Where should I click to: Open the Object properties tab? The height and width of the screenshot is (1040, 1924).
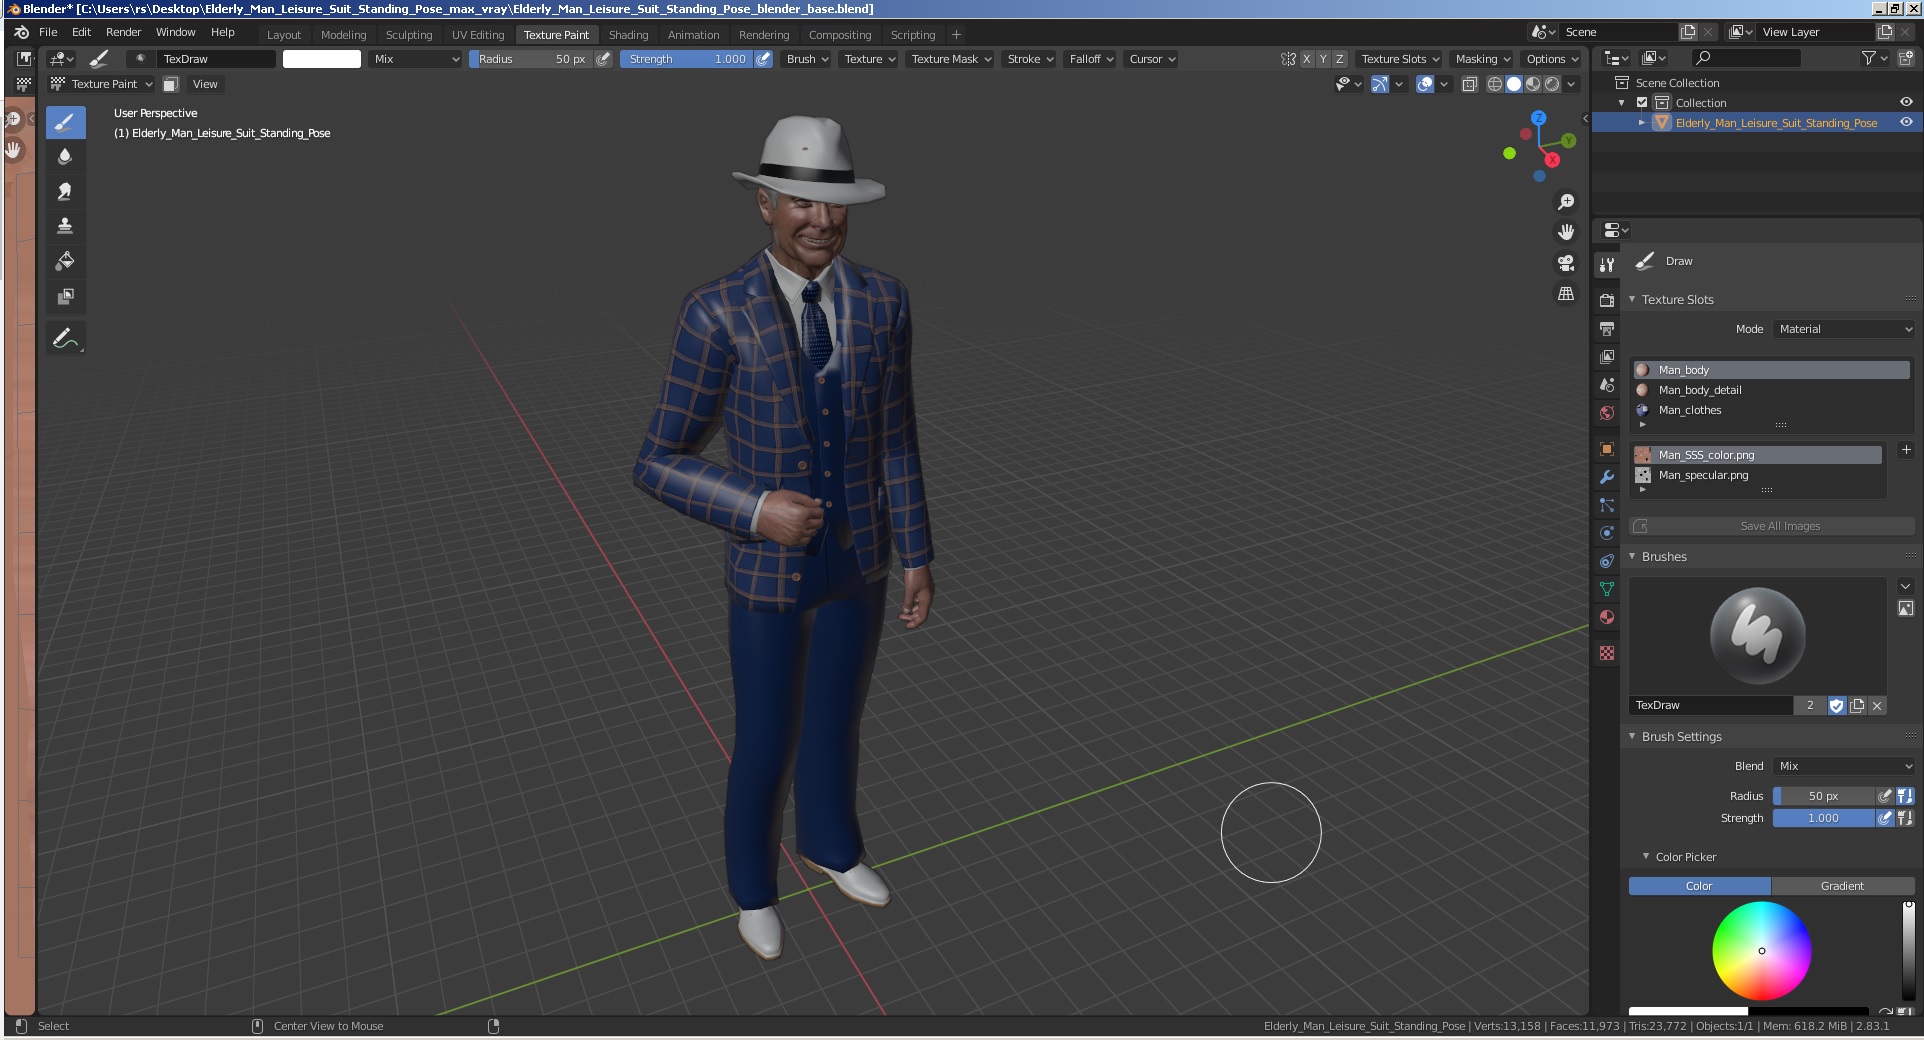tap(1607, 449)
